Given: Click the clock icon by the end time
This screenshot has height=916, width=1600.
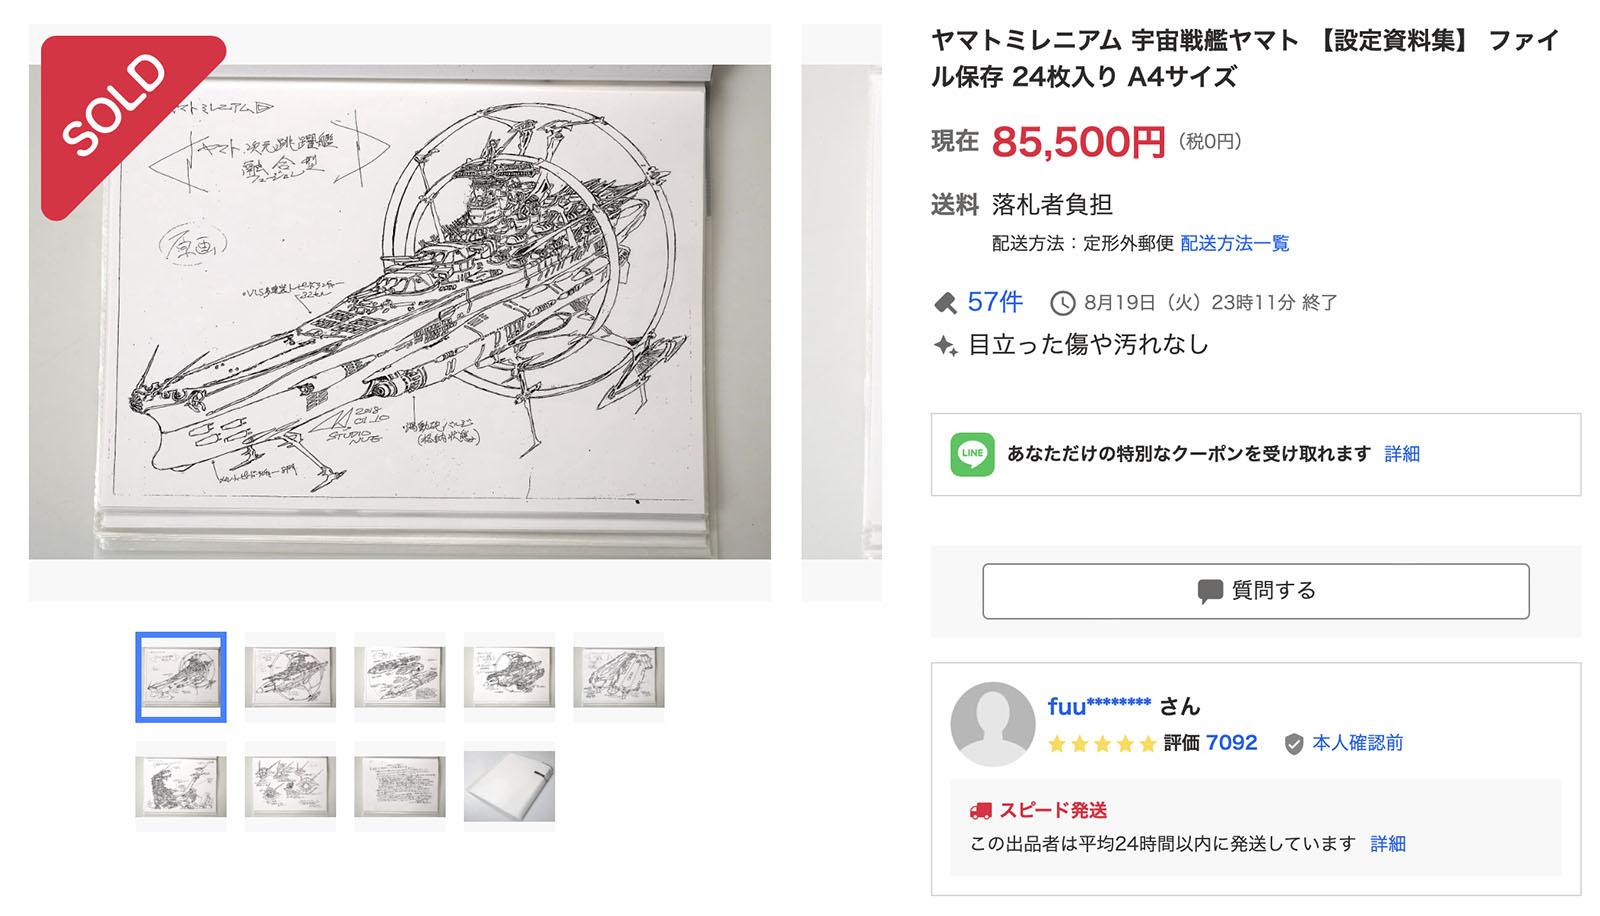Looking at the screenshot, I should coord(1062,303).
